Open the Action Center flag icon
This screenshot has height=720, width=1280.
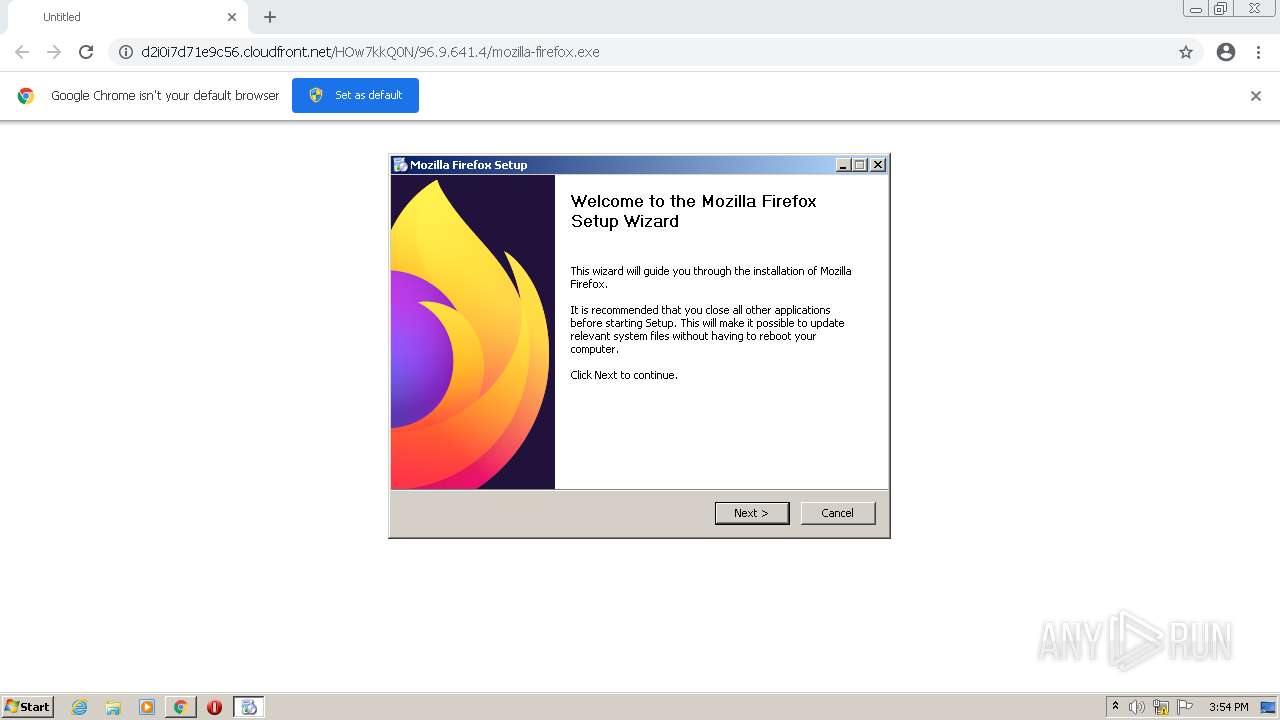[x=1185, y=707]
